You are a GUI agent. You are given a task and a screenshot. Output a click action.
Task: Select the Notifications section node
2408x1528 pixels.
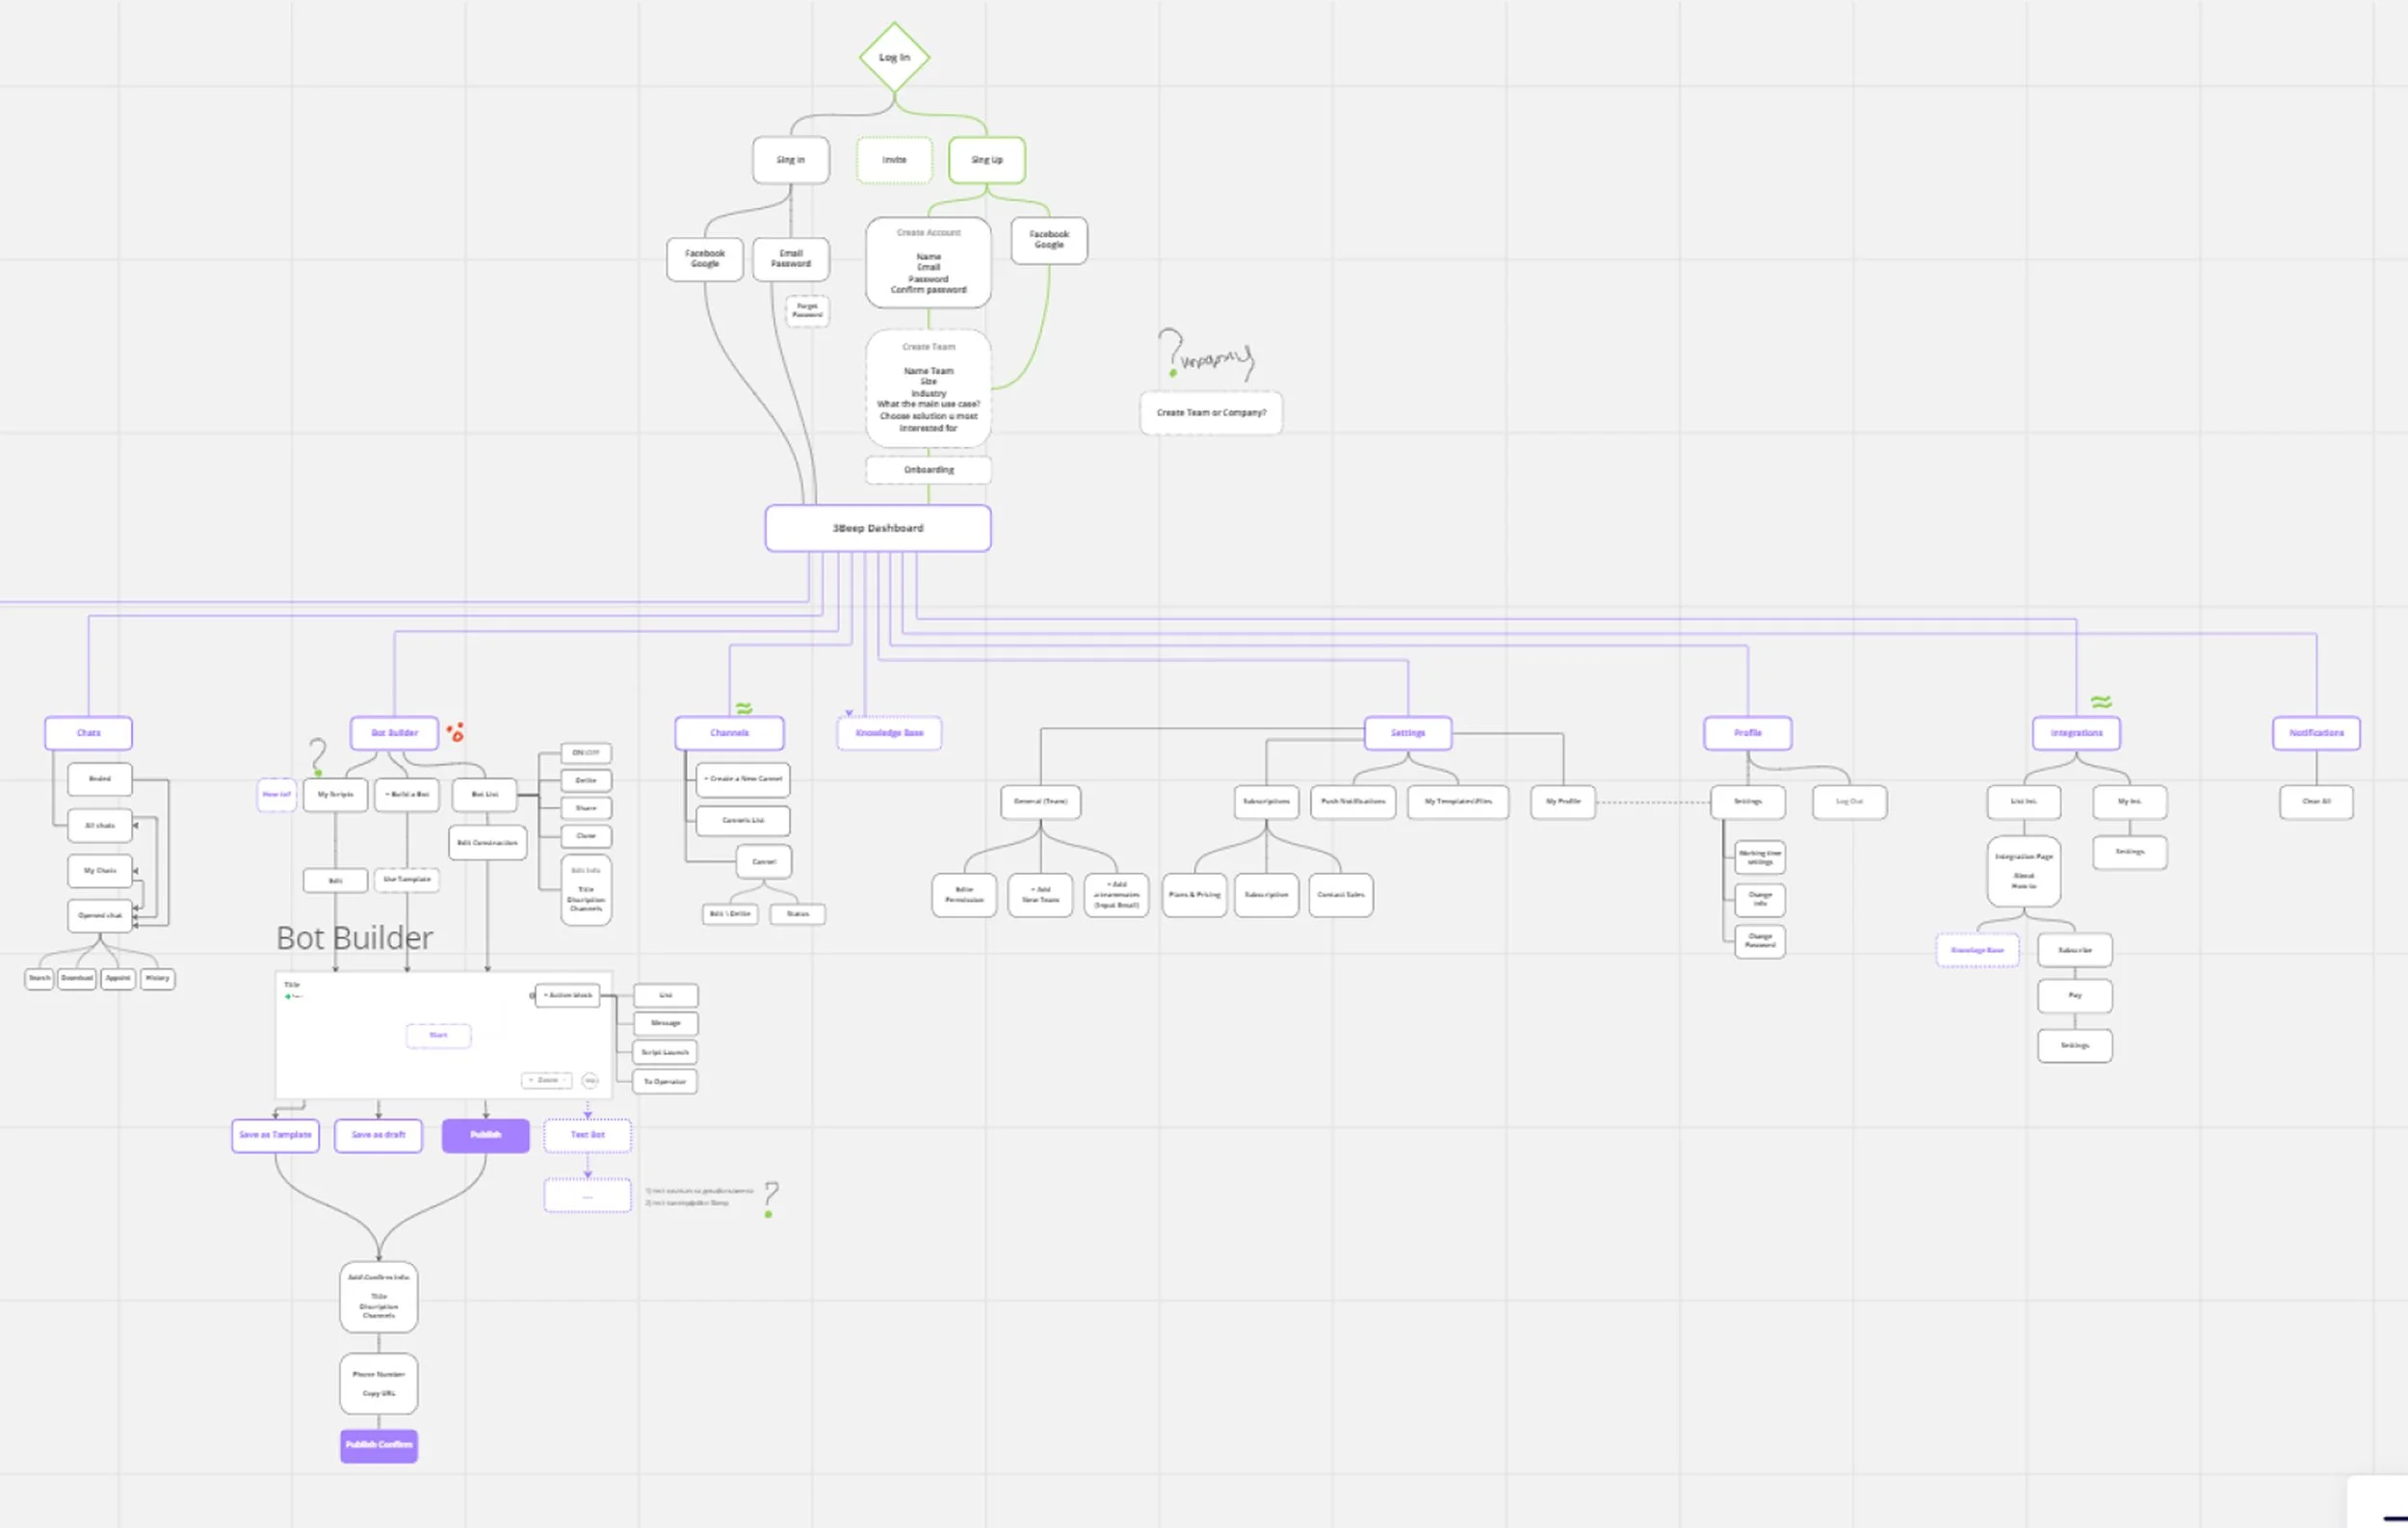pos(2316,733)
